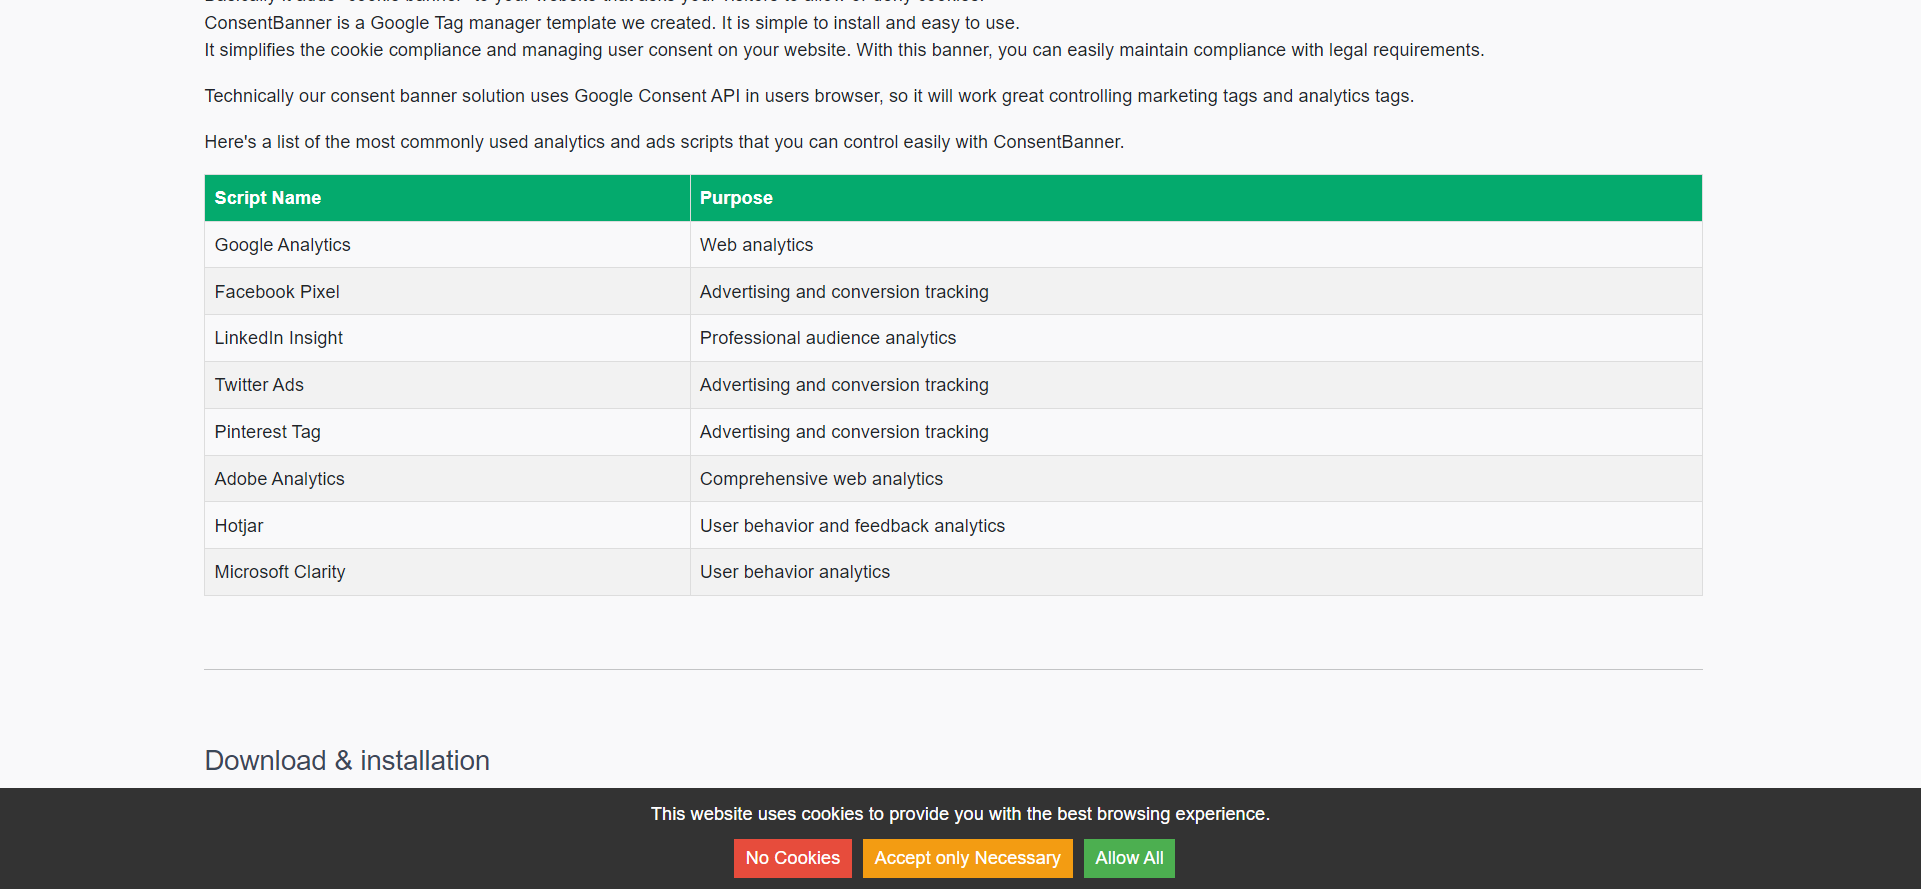Select the Microsoft Clarity cell

point(447,572)
